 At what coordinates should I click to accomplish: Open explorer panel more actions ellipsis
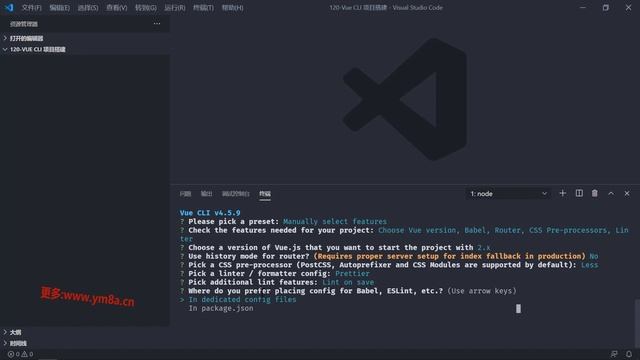(157, 24)
